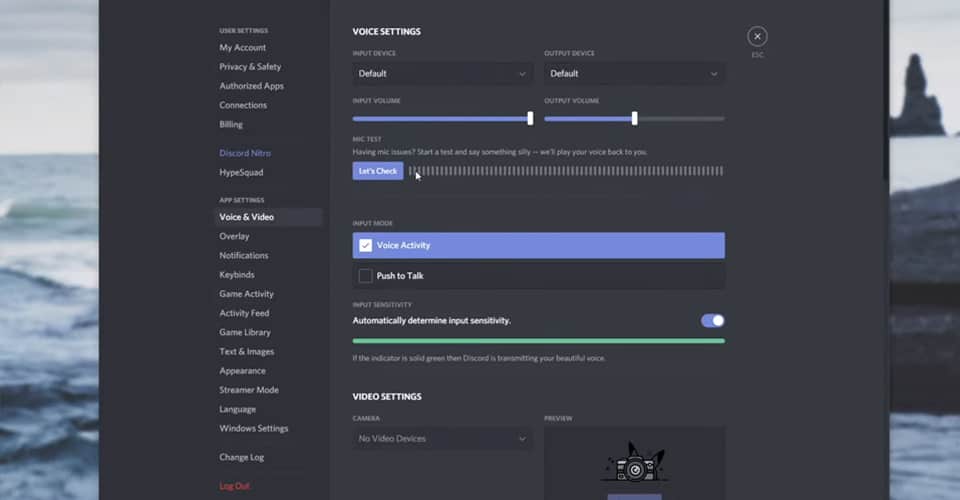Open Game Activity settings
The height and width of the screenshot is (500, 960).
[246, 294]
